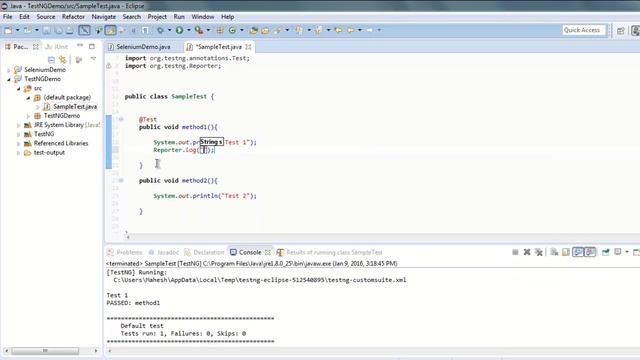Screen dimensions: 640x360
Task: Collapse All in Package Explorer
Action: (51, 60)
